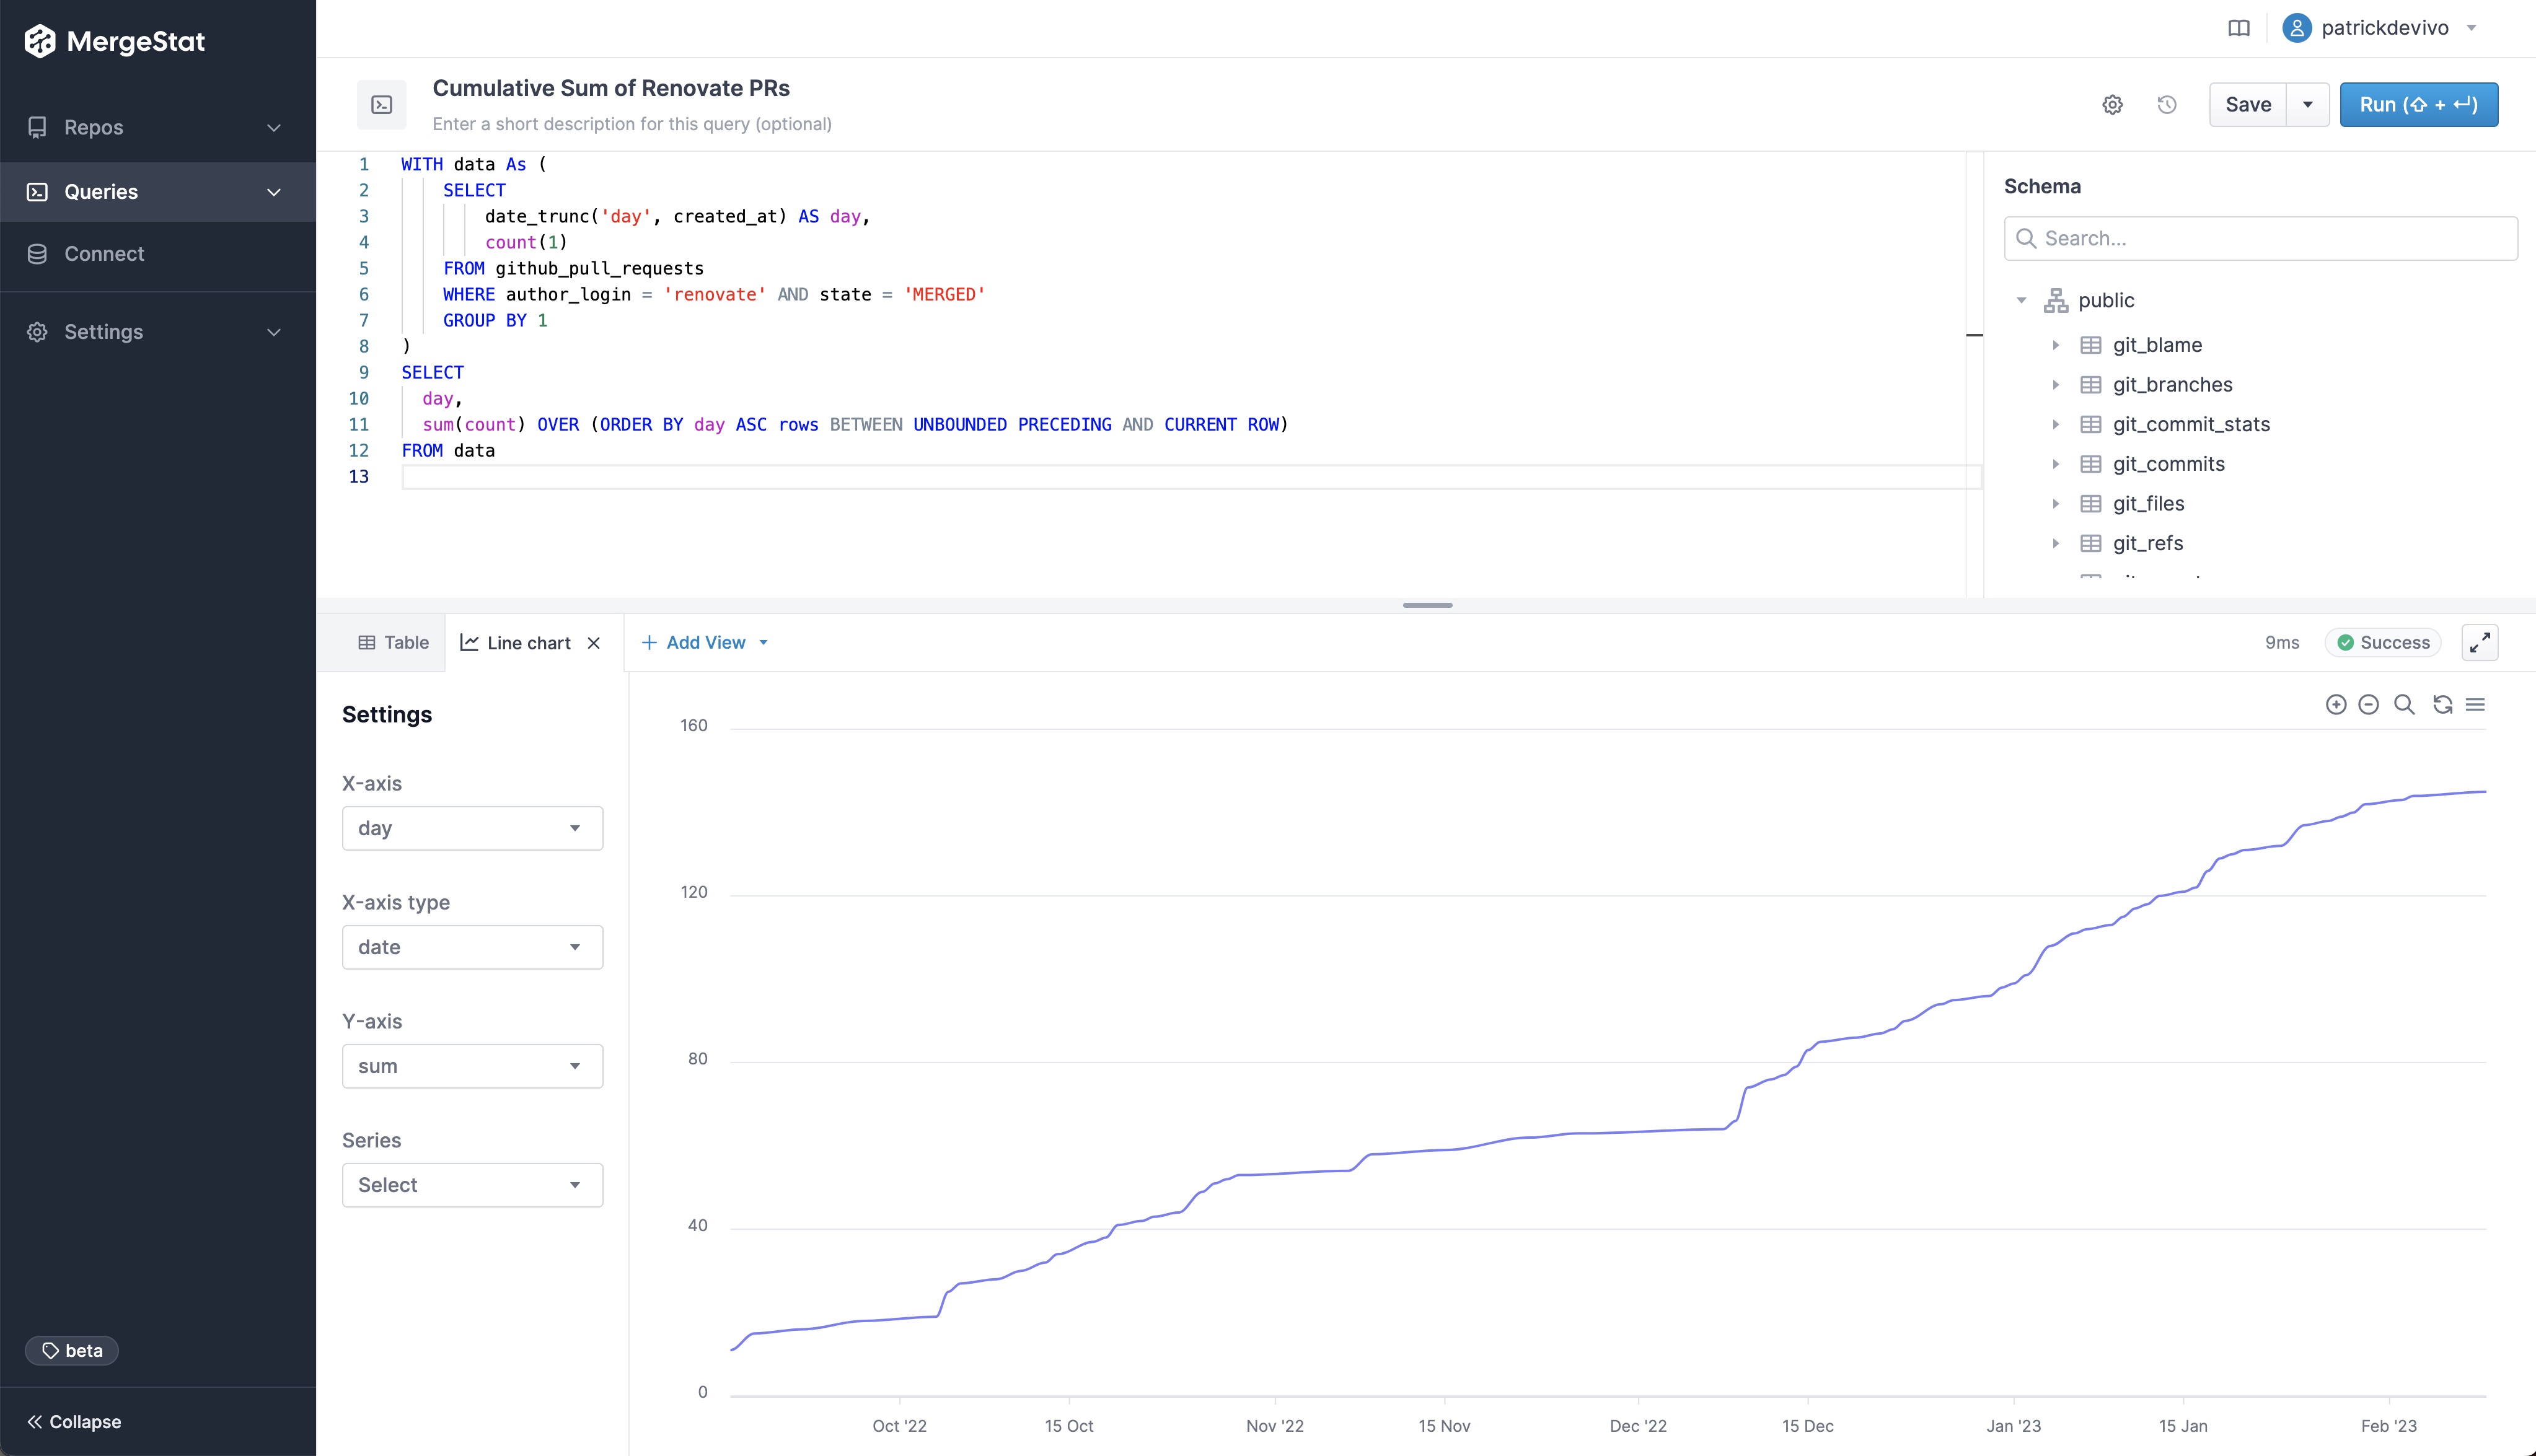This screenshot has width=2536, height=1456.
Task: Click the chart zoom-in plus icon
Action: click(x=2336, y=705)
